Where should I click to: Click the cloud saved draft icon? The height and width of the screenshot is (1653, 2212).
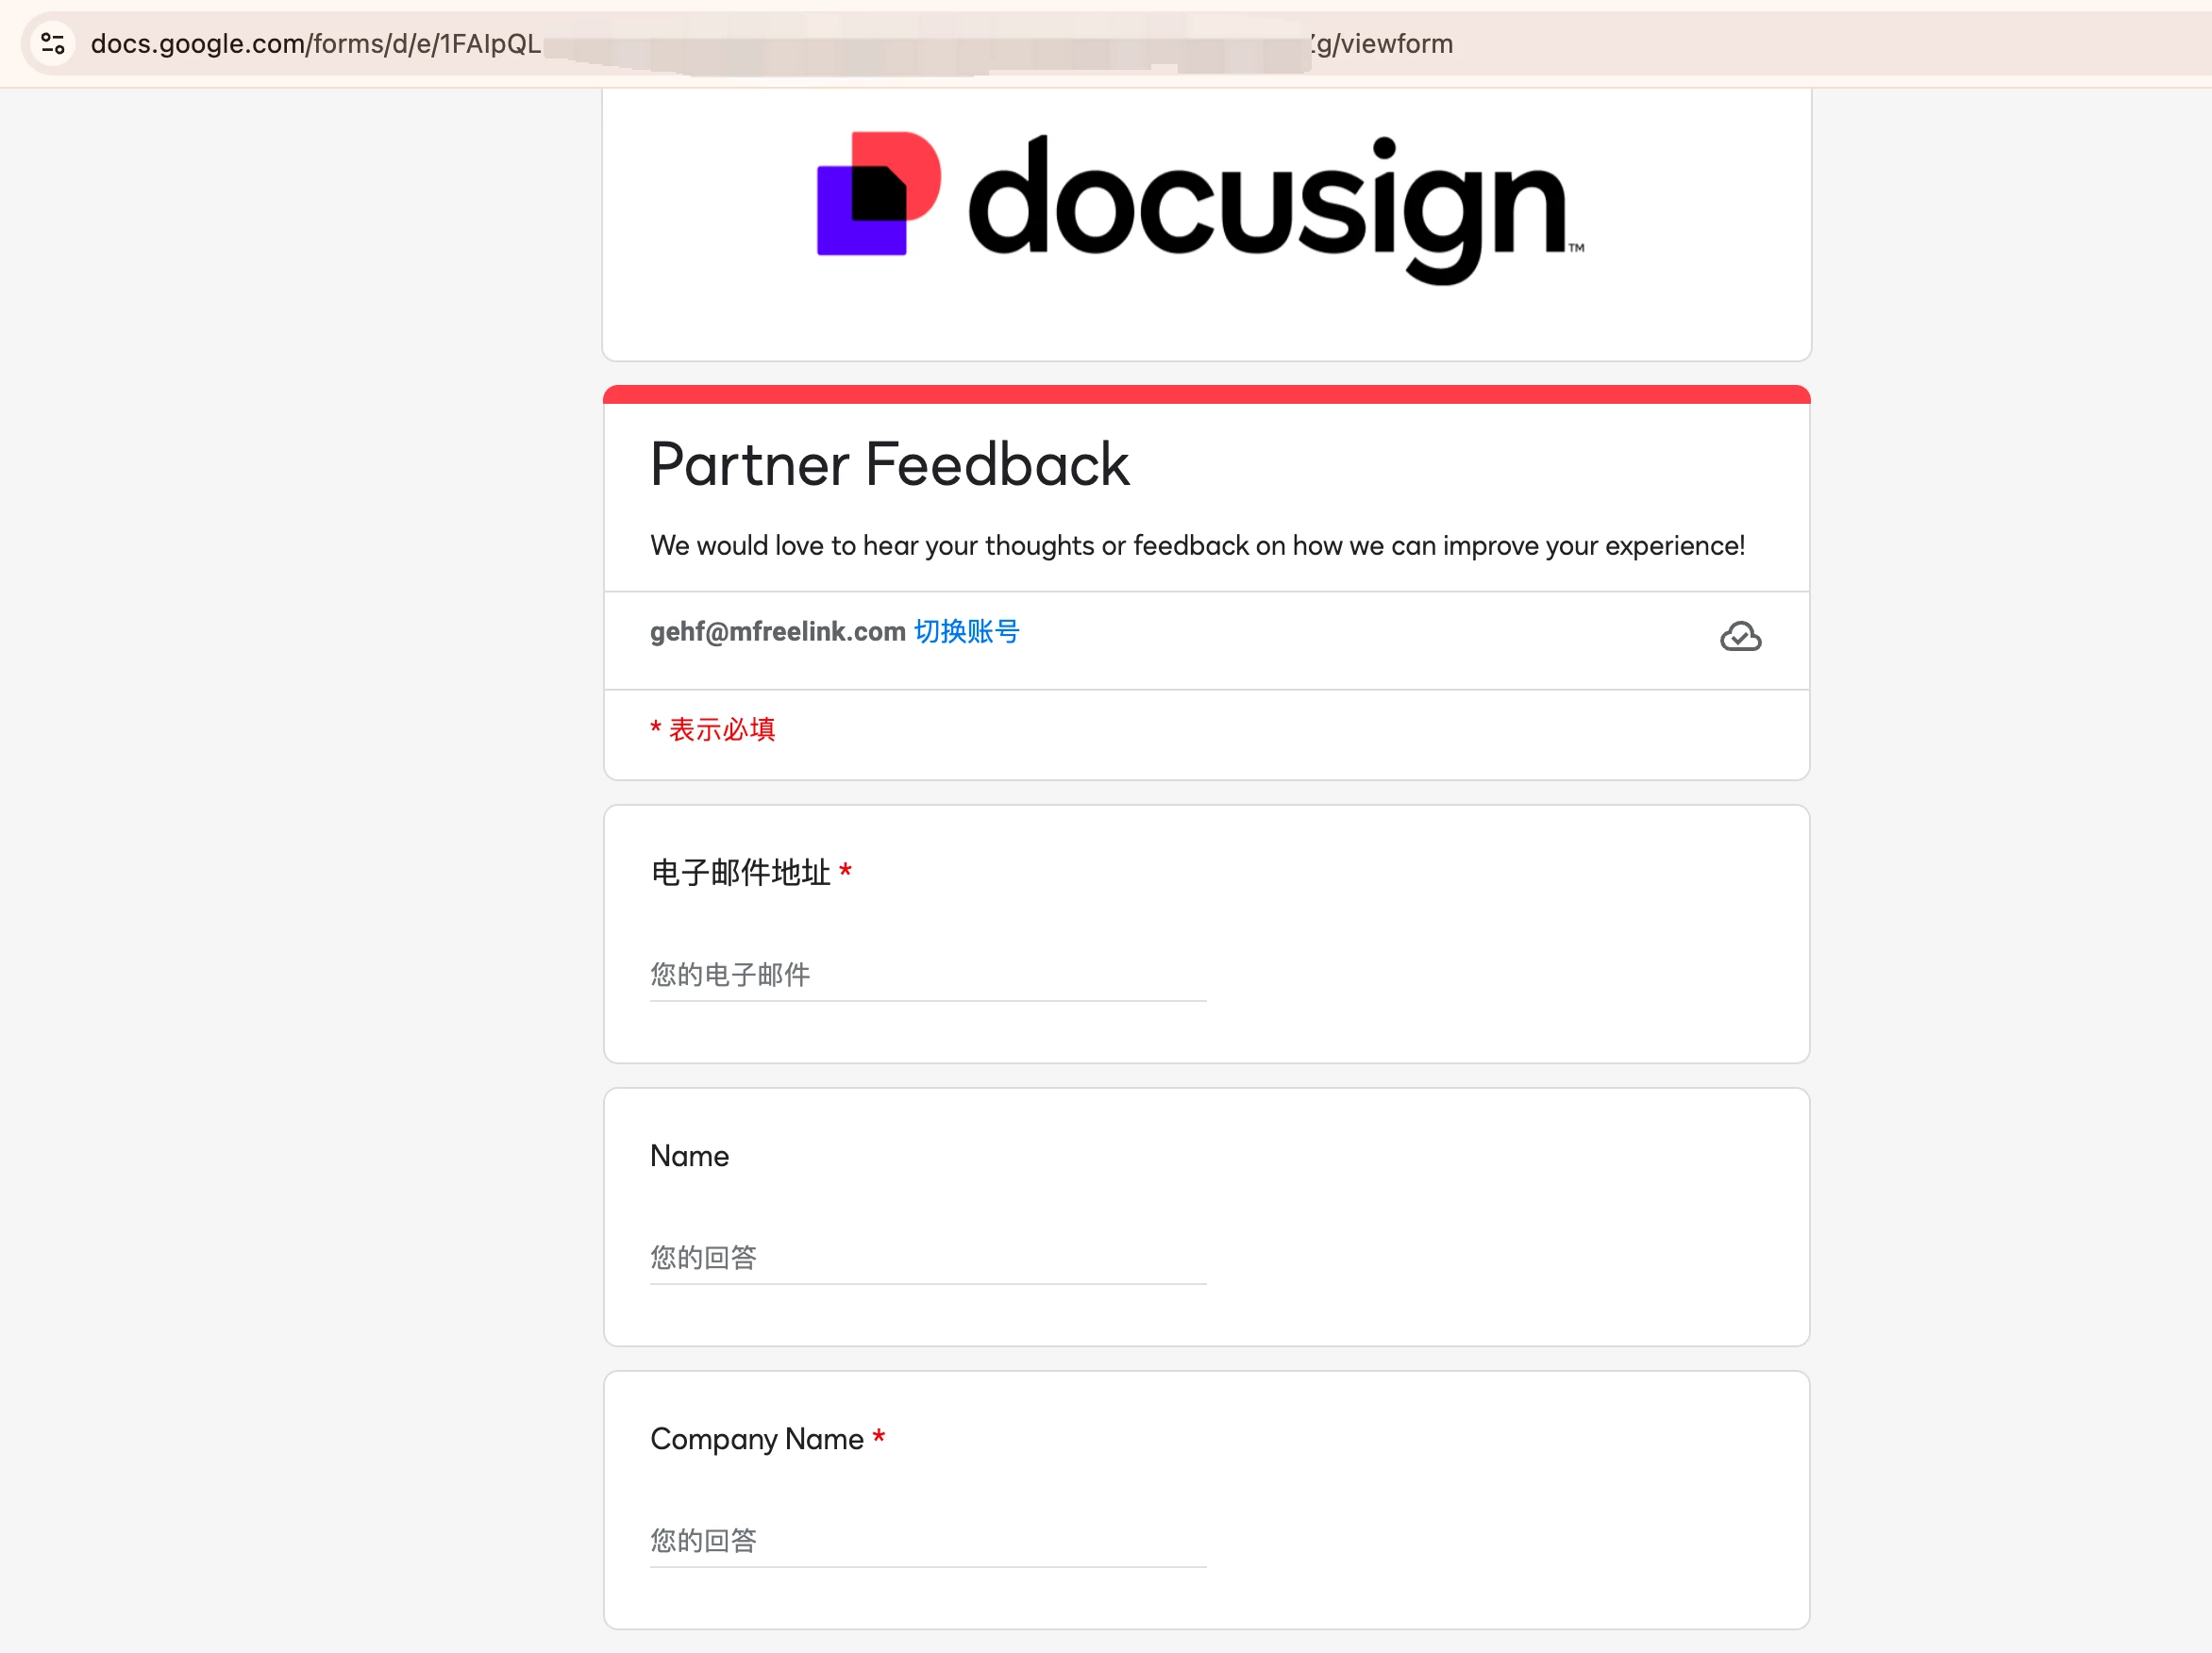[x=1740, y=636]
